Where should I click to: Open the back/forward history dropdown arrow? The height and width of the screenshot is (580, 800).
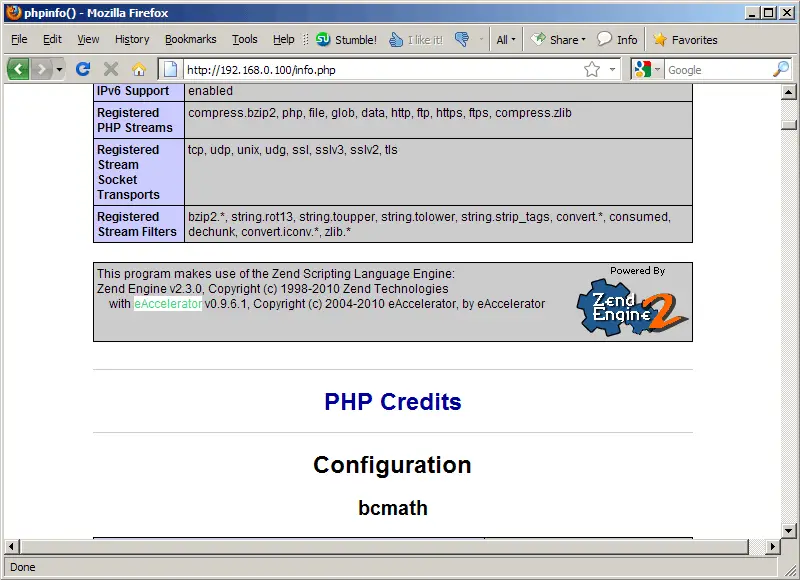(x=59, y=69)
